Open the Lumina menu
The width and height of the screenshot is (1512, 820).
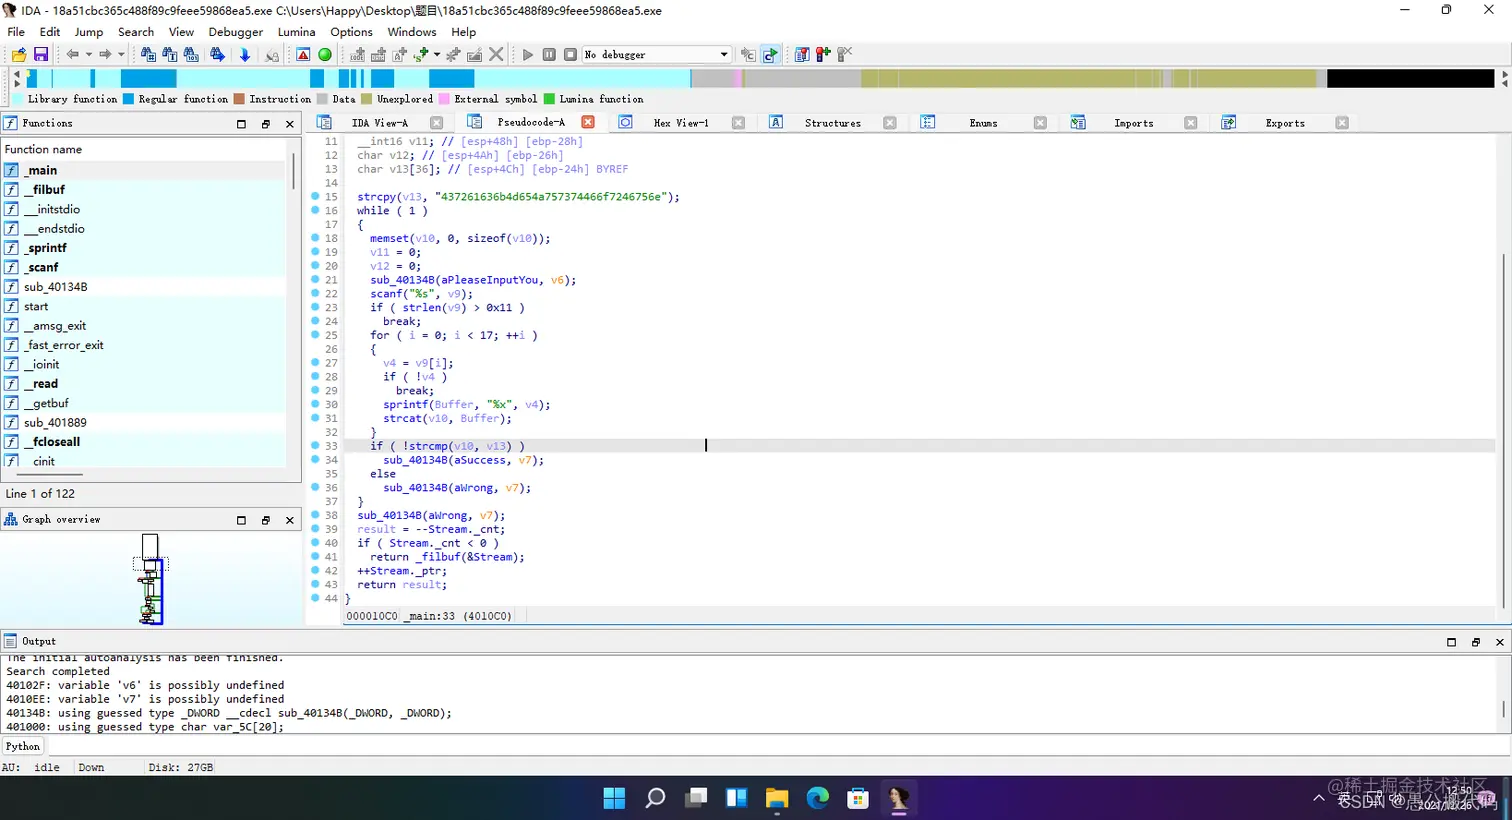[296, 32]
